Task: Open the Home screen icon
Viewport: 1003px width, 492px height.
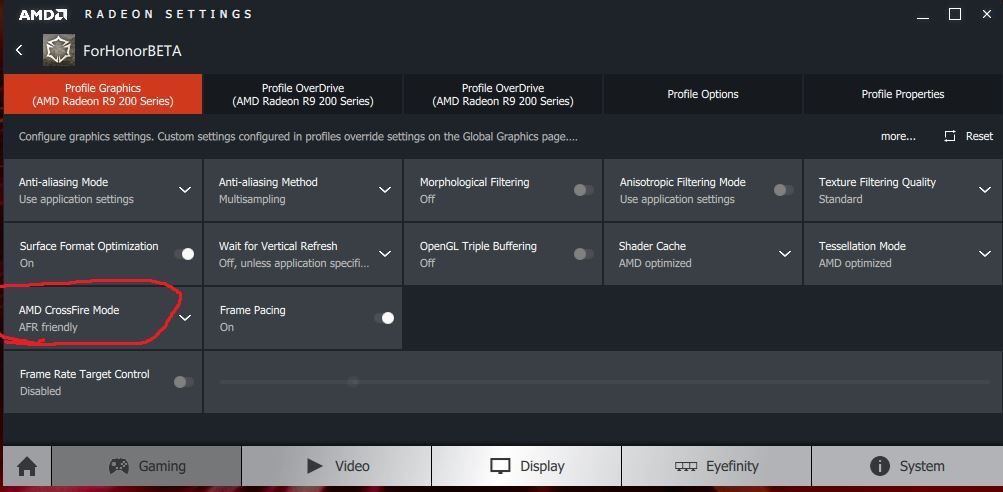Action: (x=27, y=466)
